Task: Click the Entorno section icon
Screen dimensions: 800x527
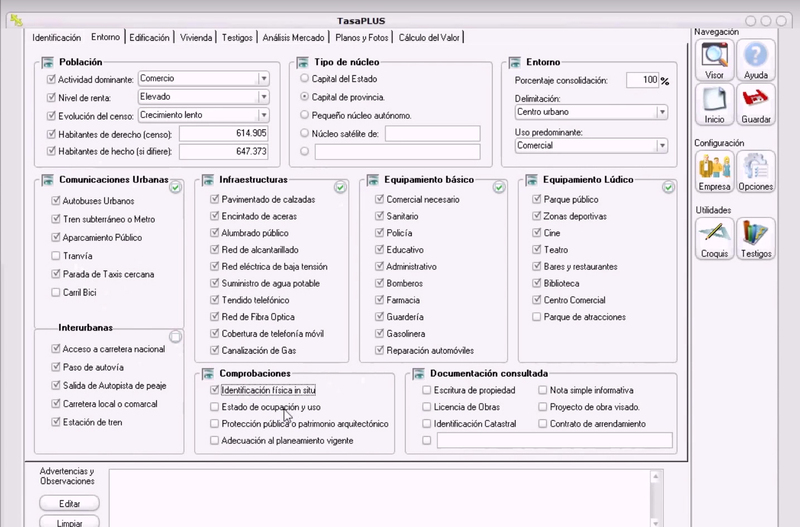Action: coord(515,62)
